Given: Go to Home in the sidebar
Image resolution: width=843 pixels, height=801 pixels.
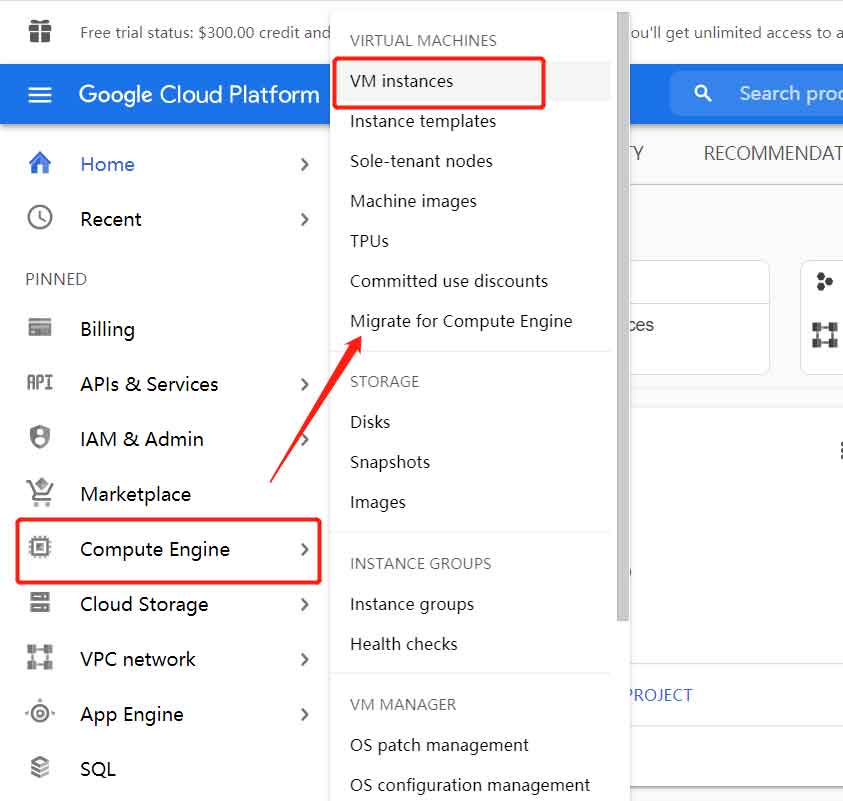Looking at the screenshot, I should (x=108, y=164).
